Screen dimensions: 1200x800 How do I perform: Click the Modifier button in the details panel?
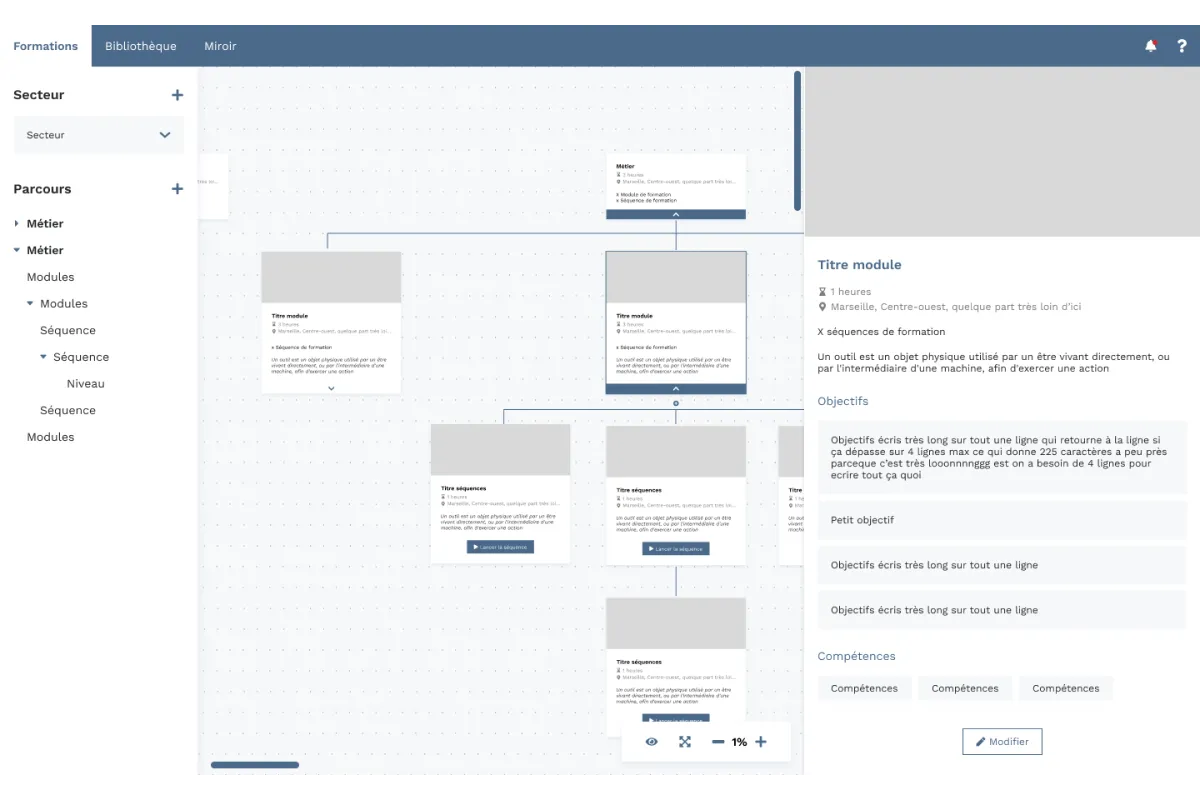(x=1002, y=741)
